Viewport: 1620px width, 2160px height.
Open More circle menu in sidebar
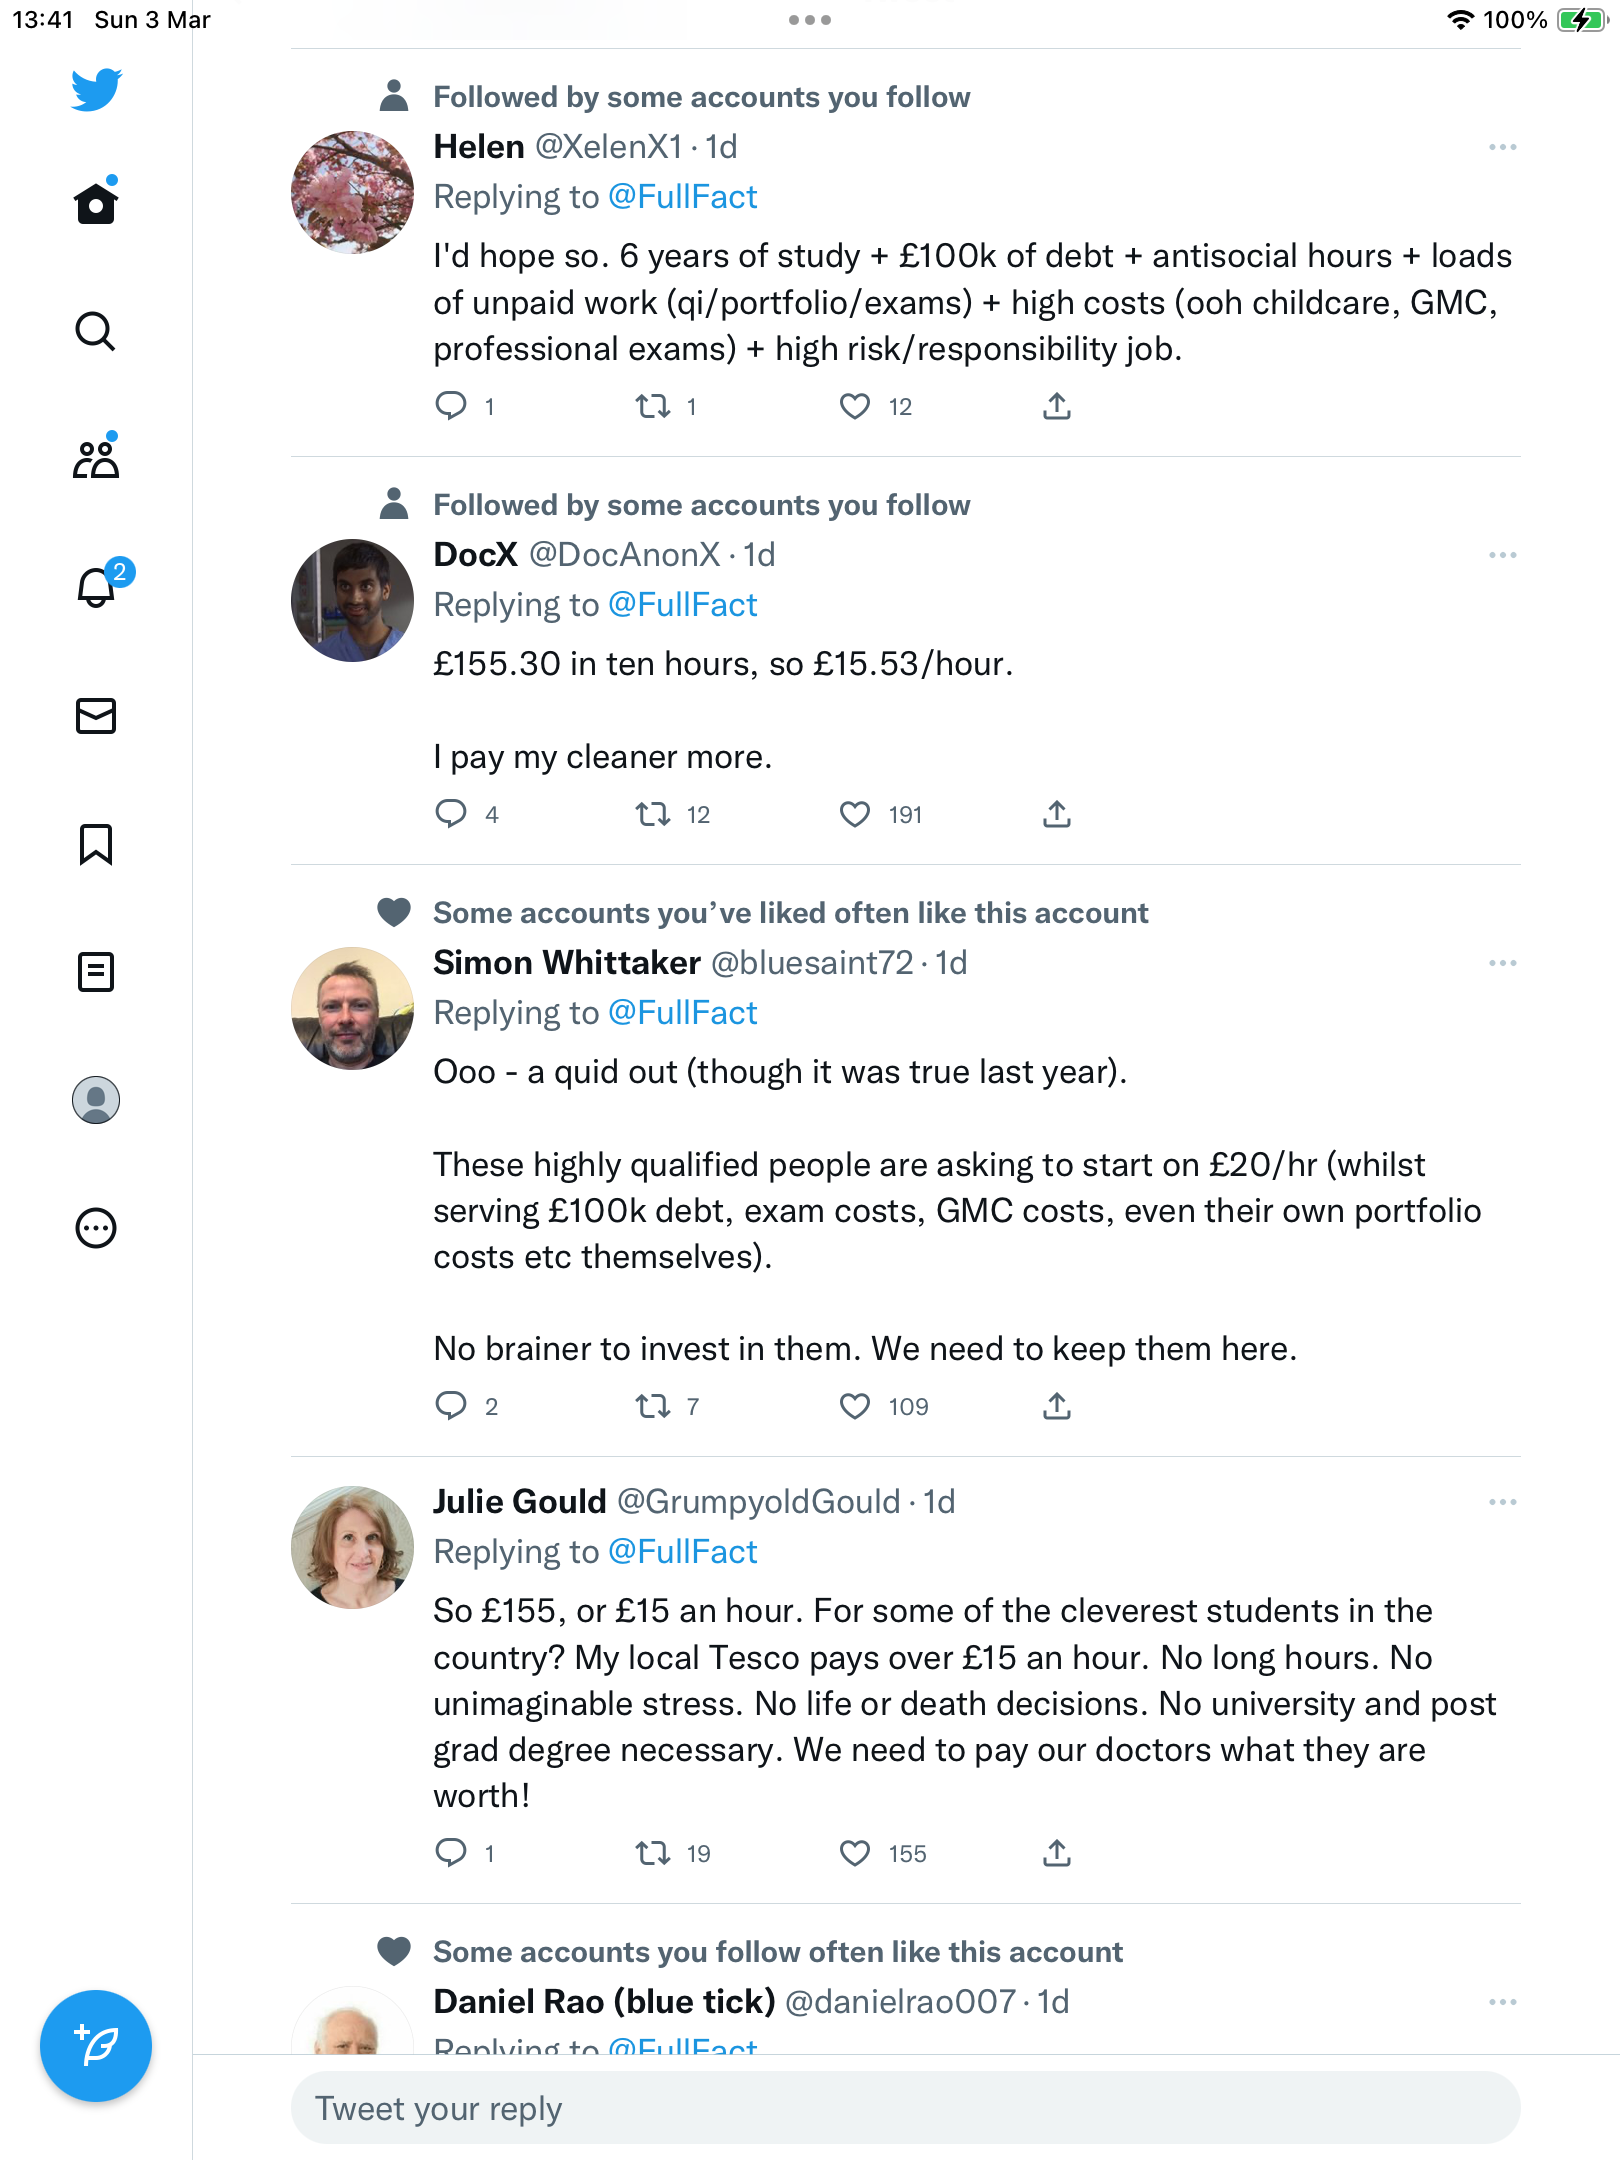96,1228
